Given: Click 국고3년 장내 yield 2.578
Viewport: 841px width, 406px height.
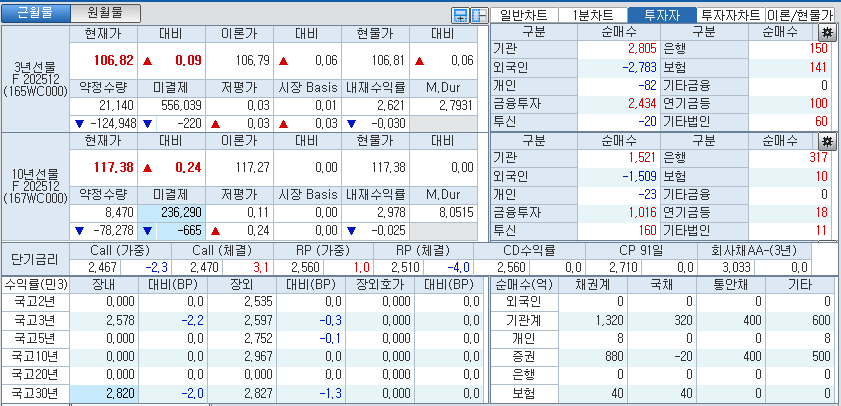Looking at the screenshot, I should tap(121, 321).
